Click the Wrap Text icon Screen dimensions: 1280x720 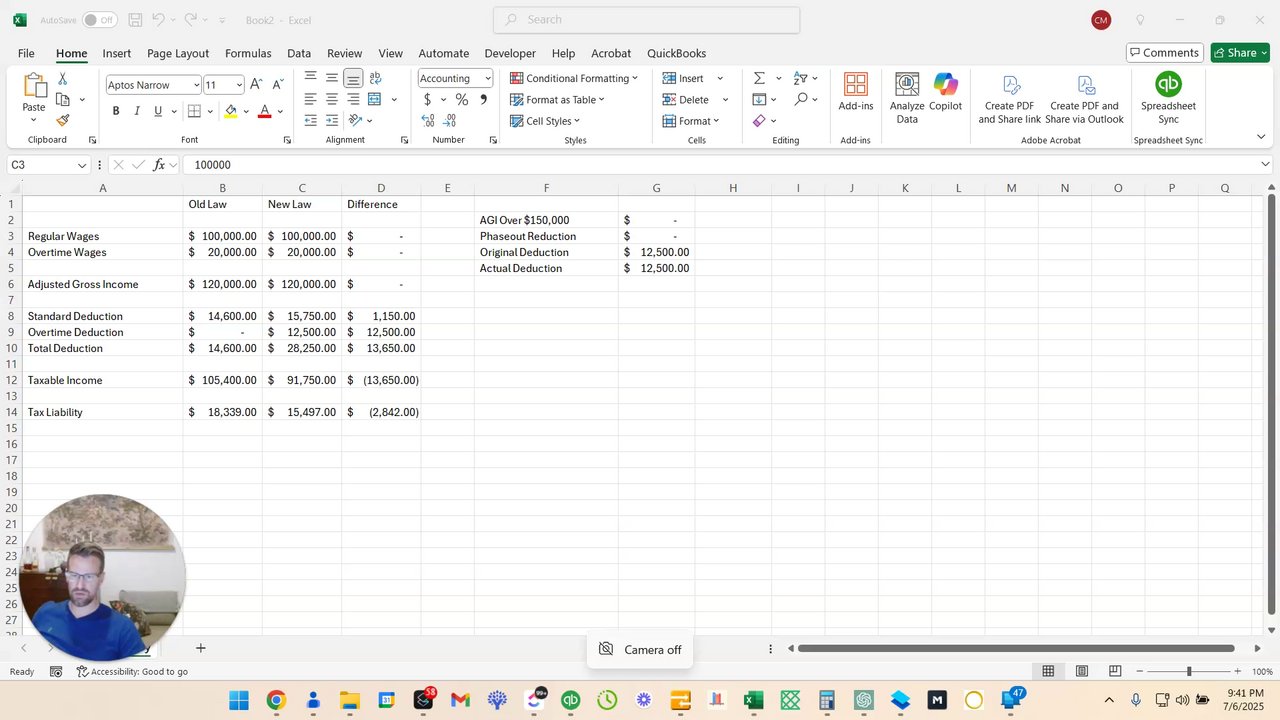(x=375, y=78)
